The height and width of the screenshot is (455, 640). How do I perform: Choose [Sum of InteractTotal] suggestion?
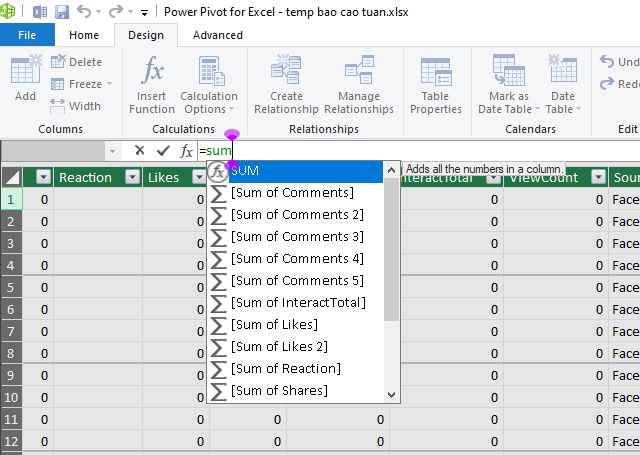click(x=296, y=302)
